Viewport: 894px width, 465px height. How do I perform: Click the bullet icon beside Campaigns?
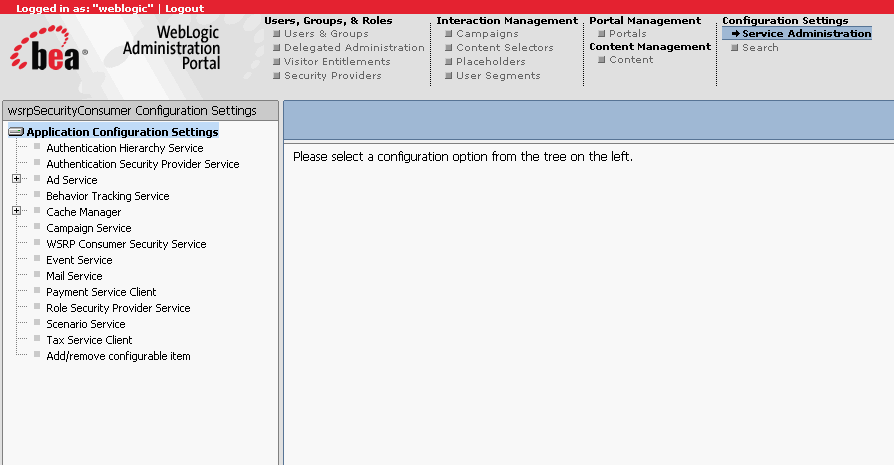coord(449,34)
